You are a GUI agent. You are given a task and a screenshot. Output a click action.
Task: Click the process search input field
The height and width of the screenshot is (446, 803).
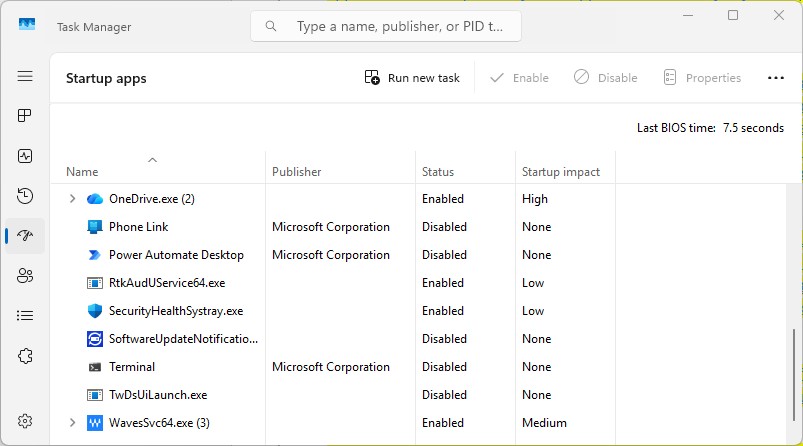(386, 26)
